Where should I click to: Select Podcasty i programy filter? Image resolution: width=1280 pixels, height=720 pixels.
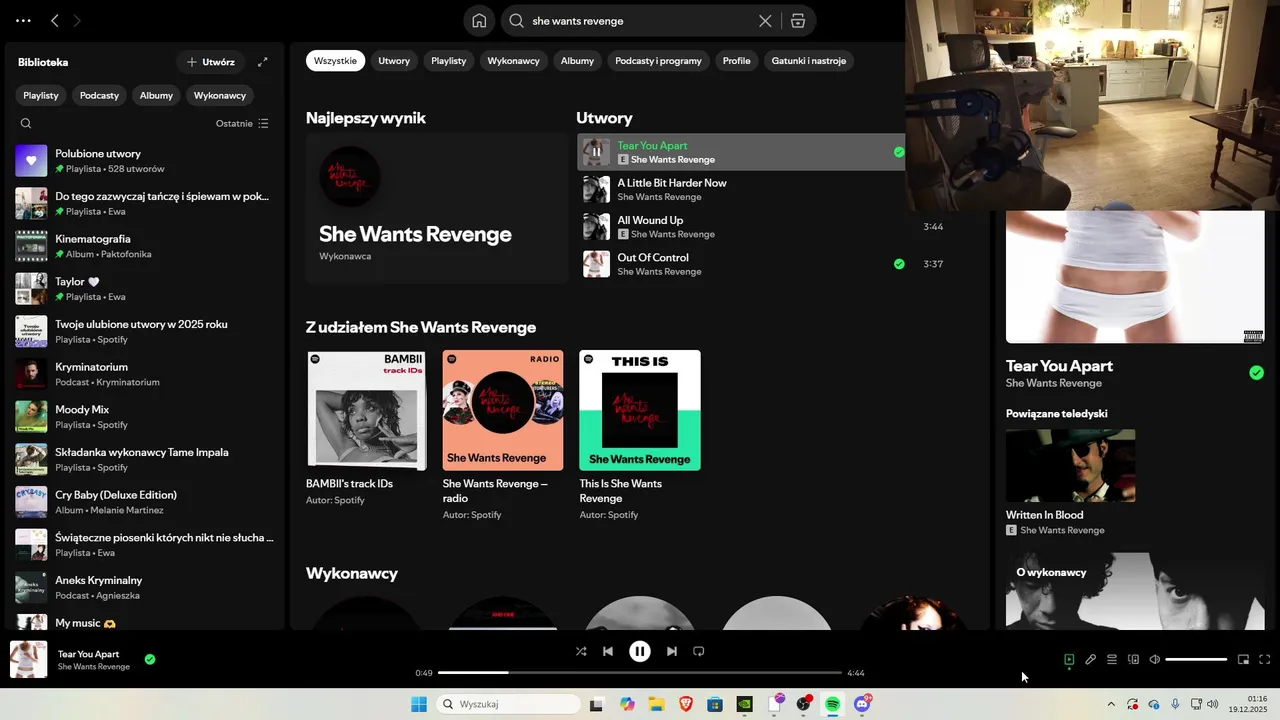658,61
